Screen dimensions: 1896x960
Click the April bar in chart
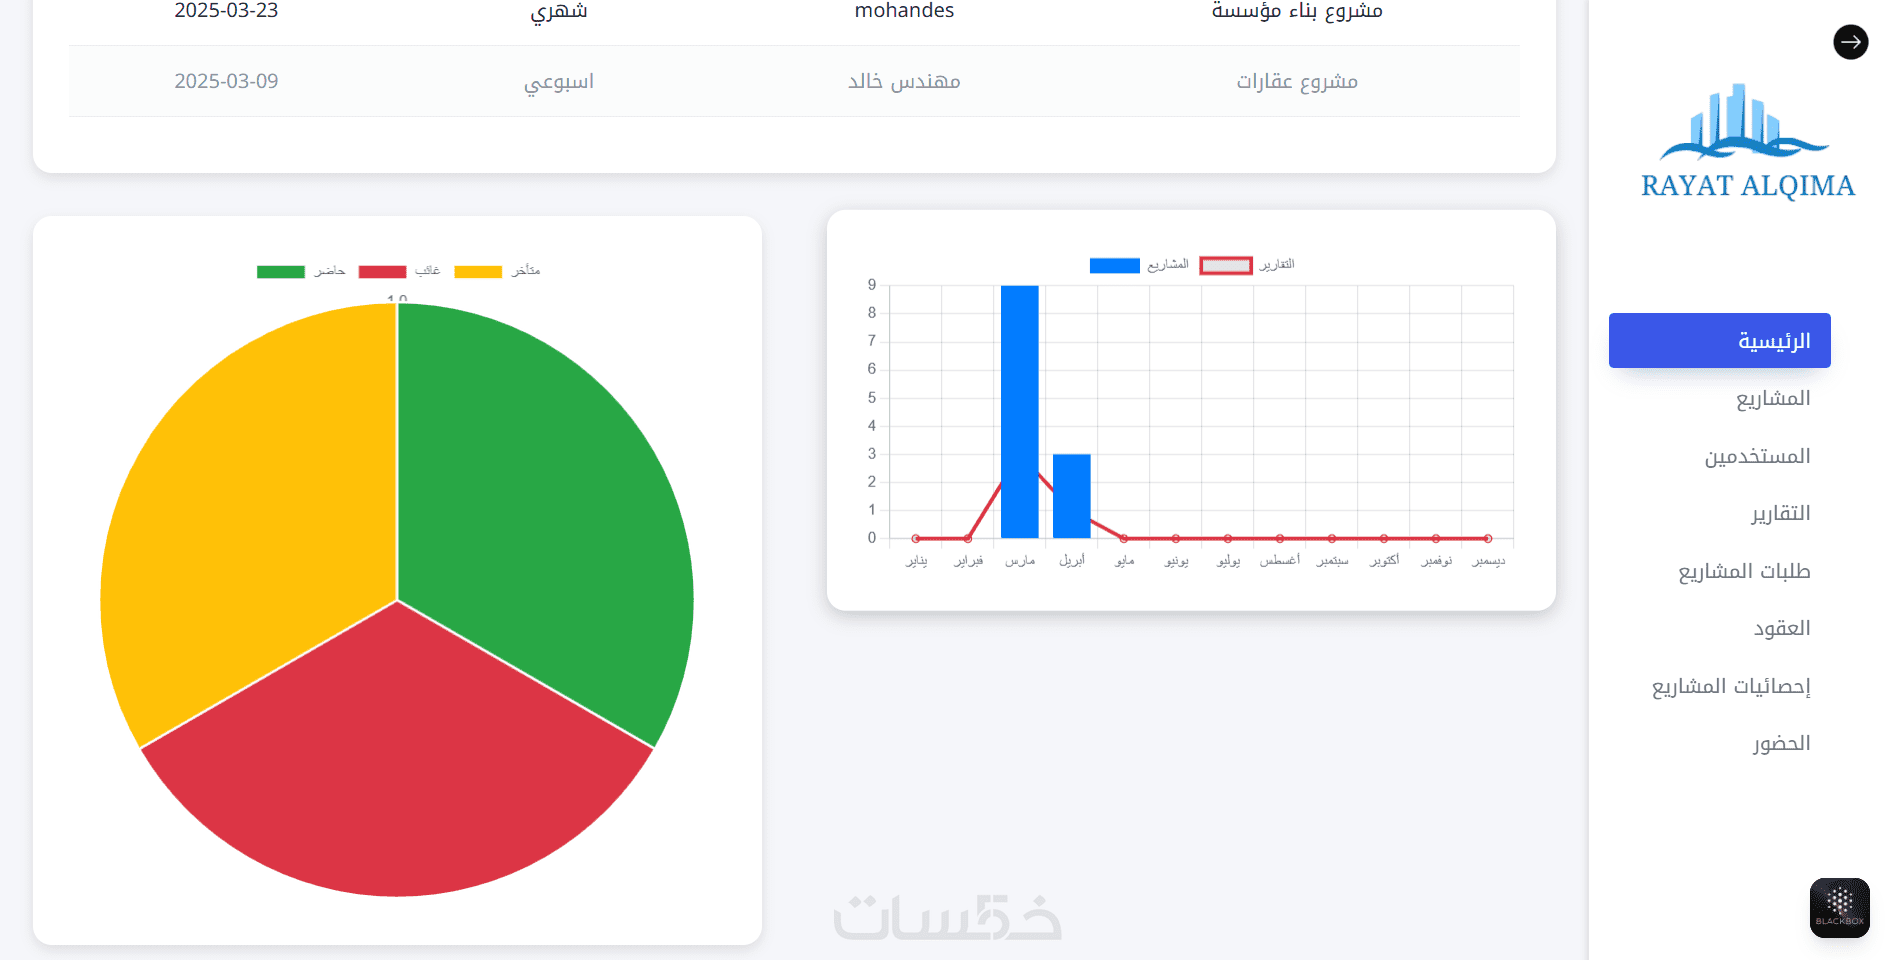click(1071, 496)
